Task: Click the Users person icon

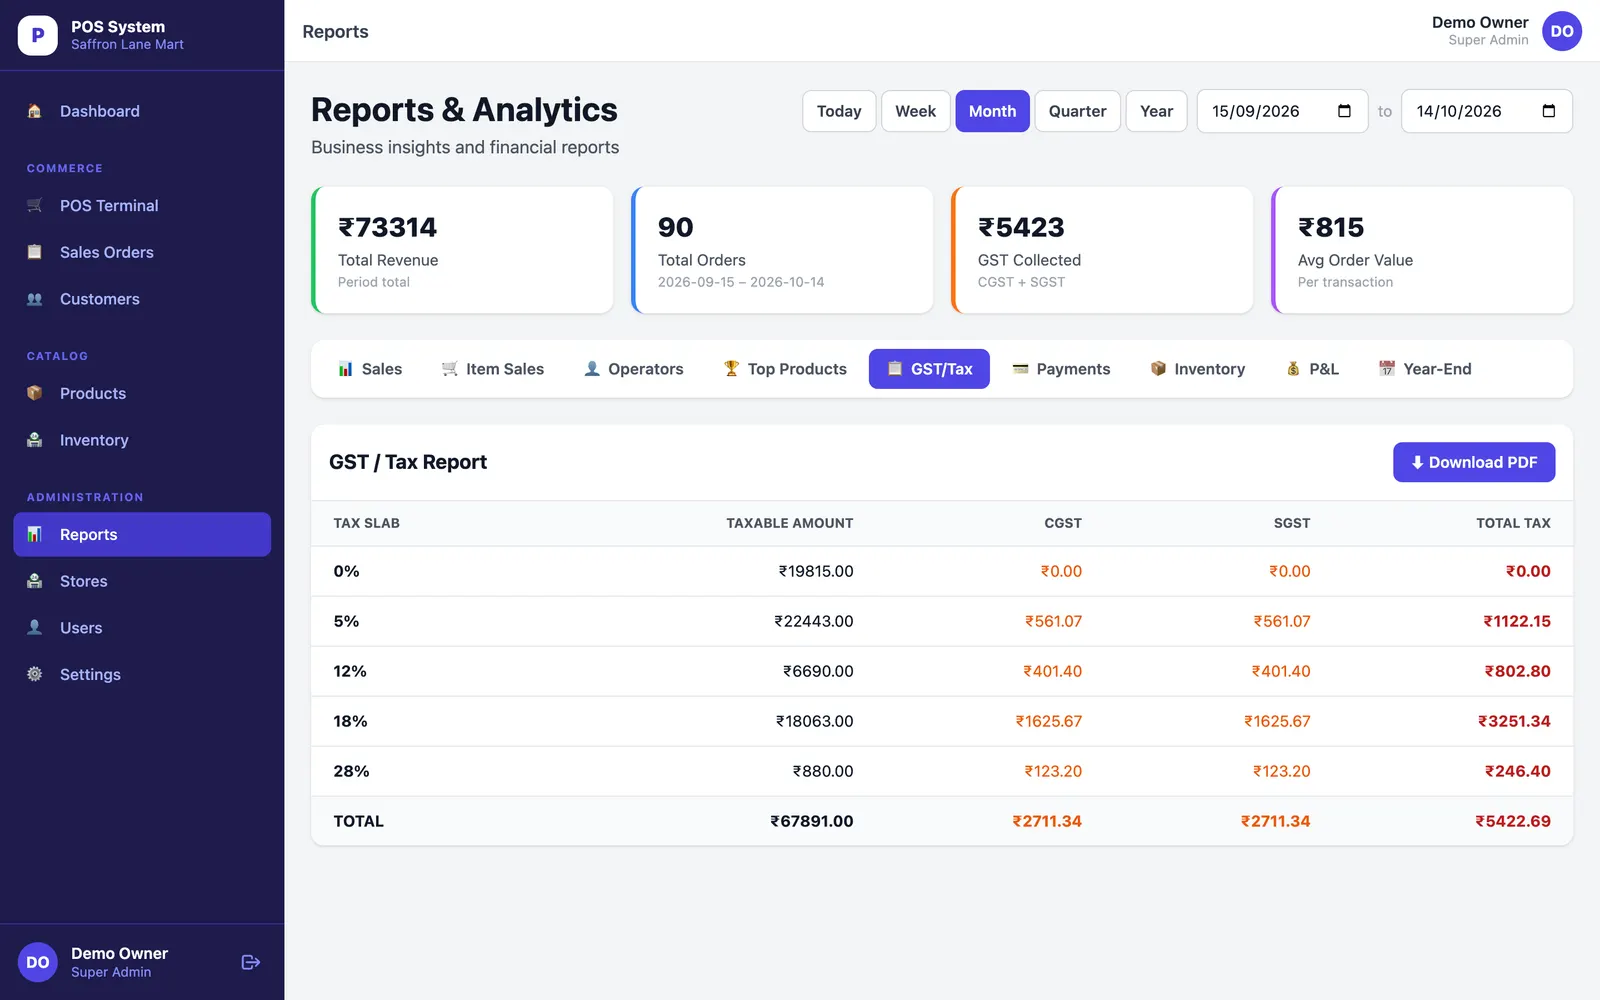Action: [35, 628]
